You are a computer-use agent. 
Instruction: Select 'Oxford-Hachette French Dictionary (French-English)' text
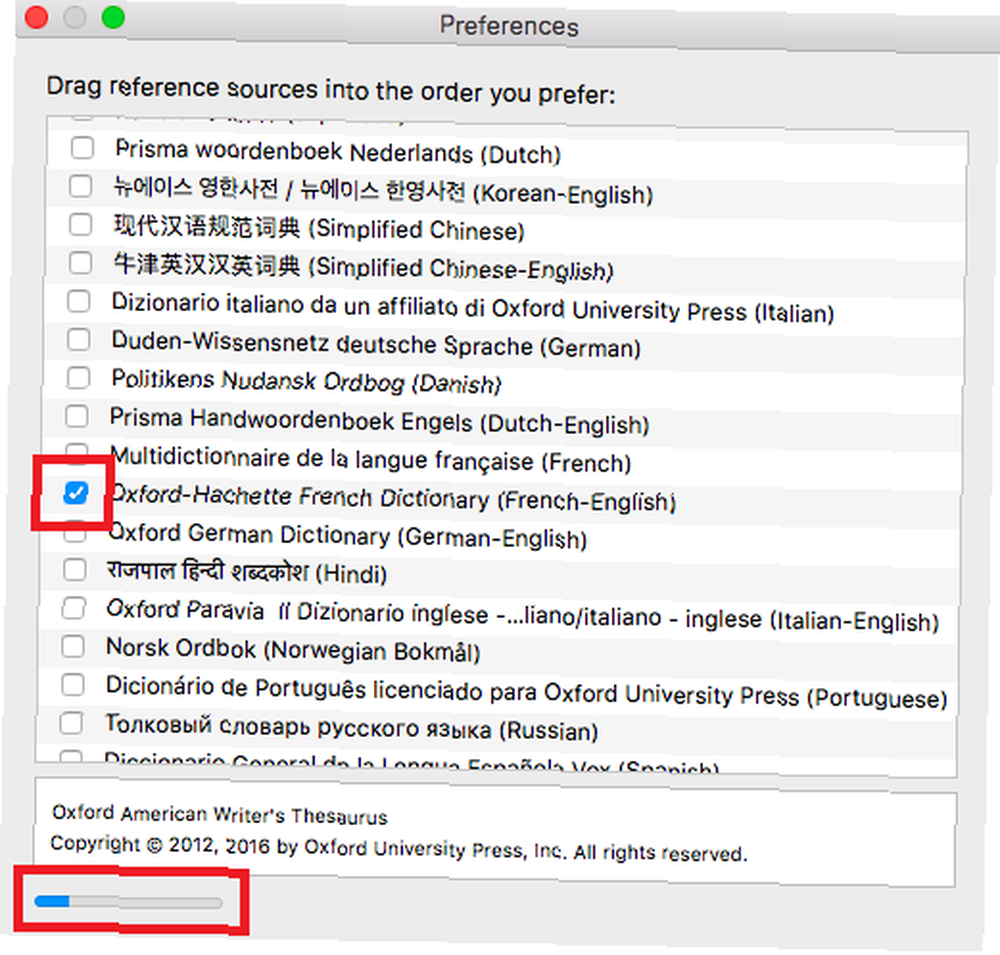[x=392, y=498]
